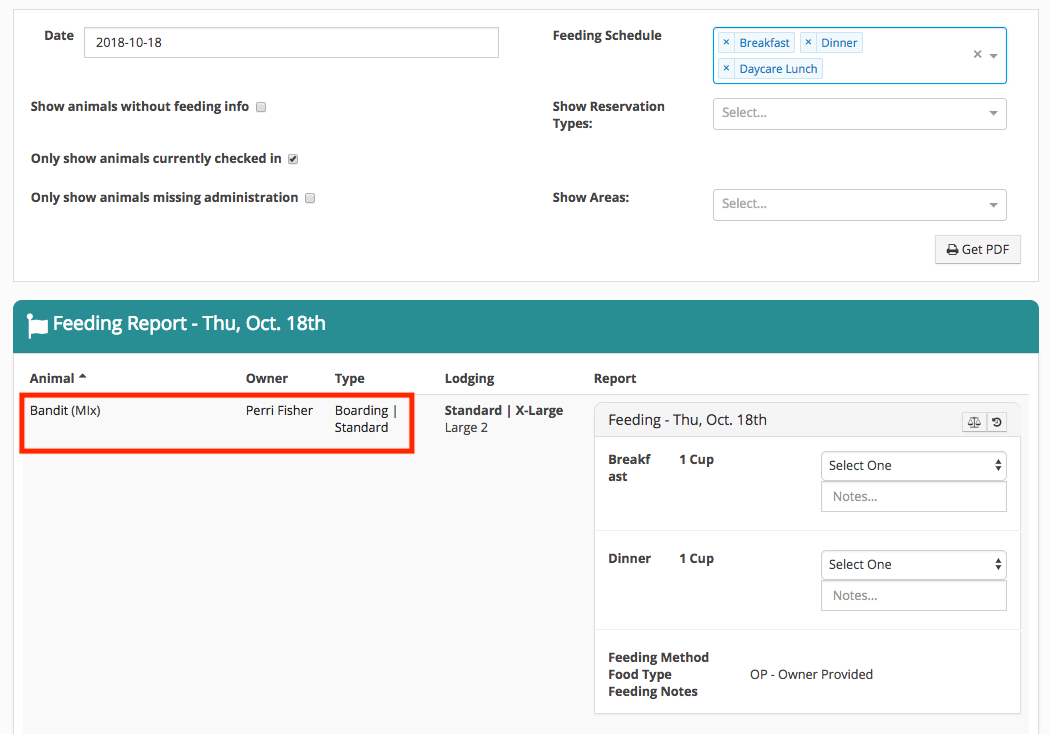Click Feeding - Thu, Oct. 18th panel title
Screen dimensions: 1049x734
pos(687,420)
